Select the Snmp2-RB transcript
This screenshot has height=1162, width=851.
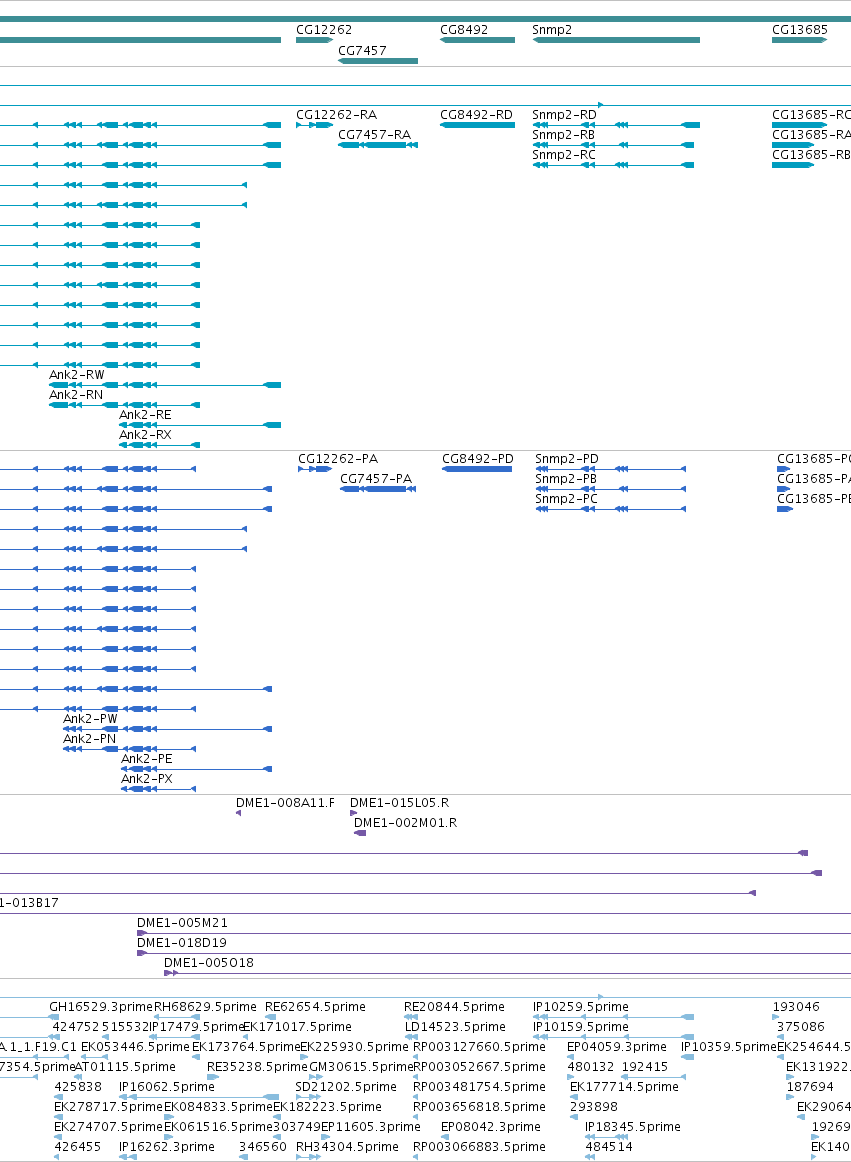pyautogui.click(x=613, y=145)
